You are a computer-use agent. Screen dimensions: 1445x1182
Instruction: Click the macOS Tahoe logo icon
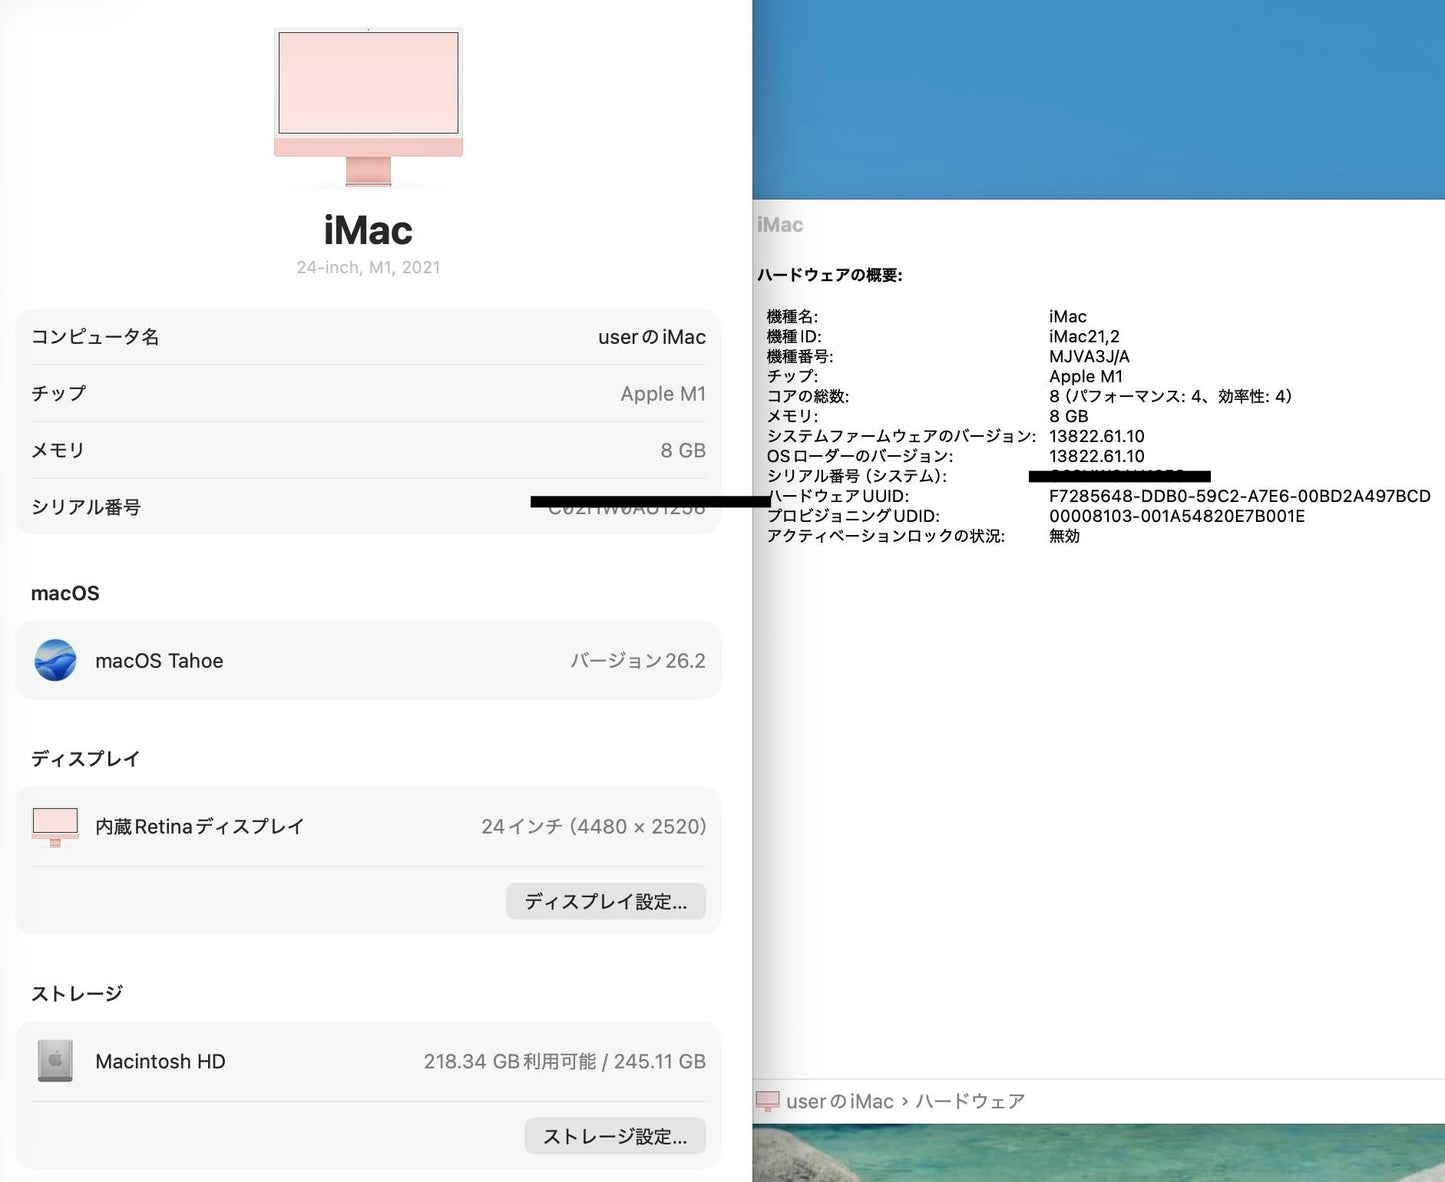click(55, 660)
